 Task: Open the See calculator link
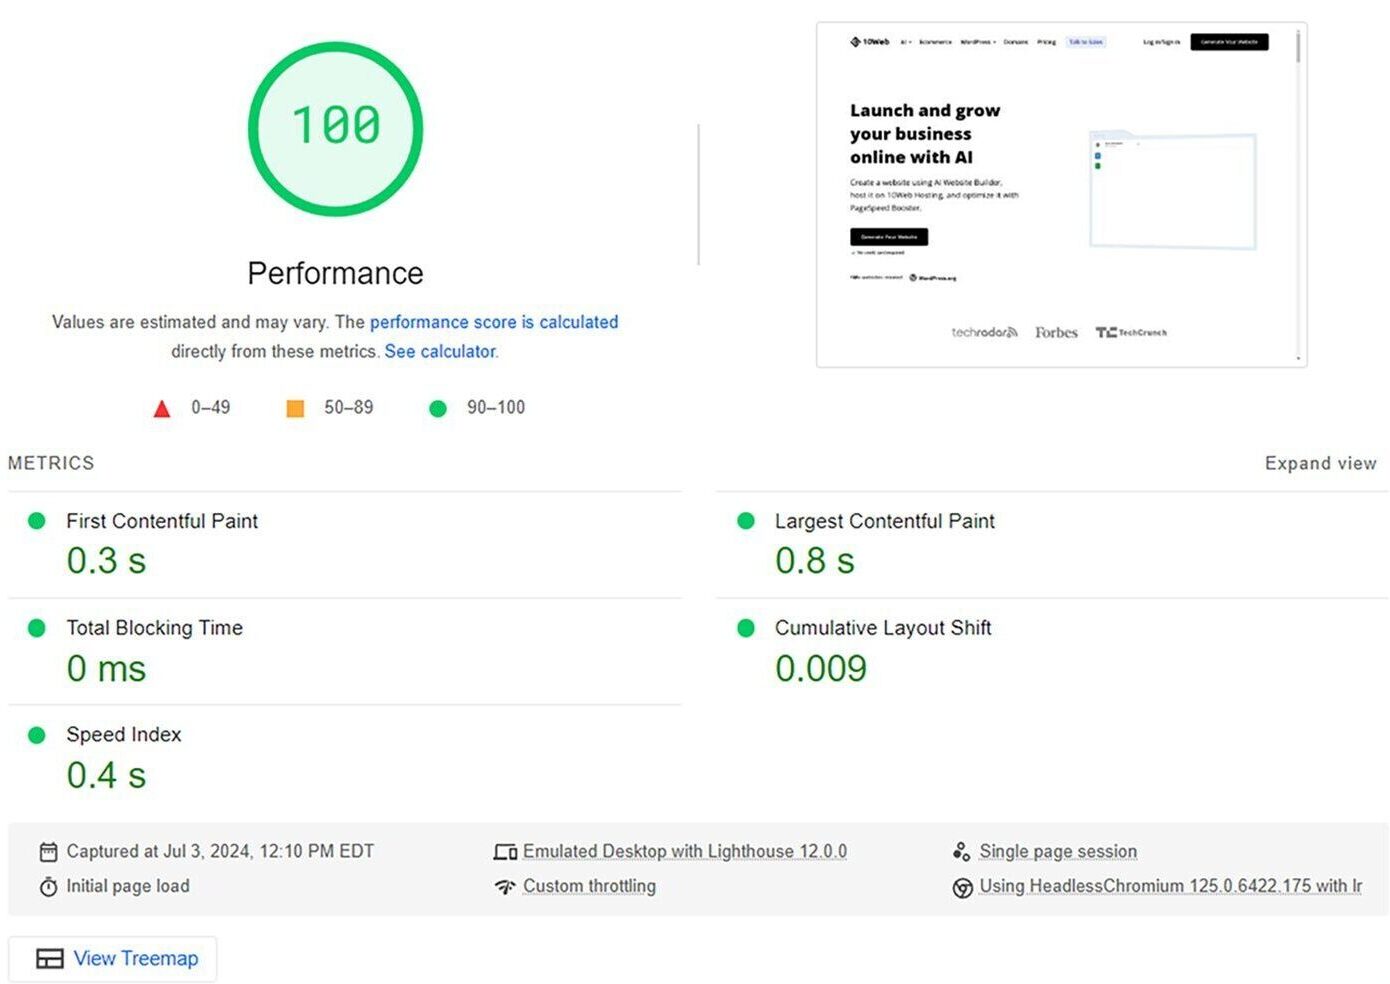(x=440, y=352)
